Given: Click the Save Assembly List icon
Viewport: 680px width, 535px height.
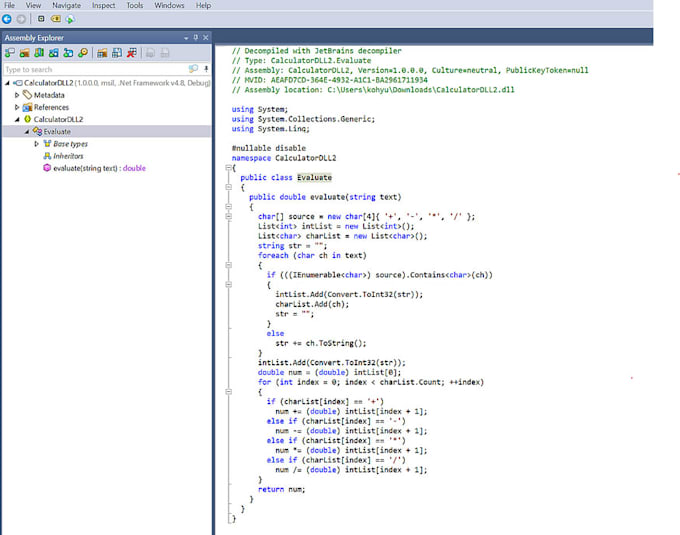Looking at the screenshot, I should 117,53.
